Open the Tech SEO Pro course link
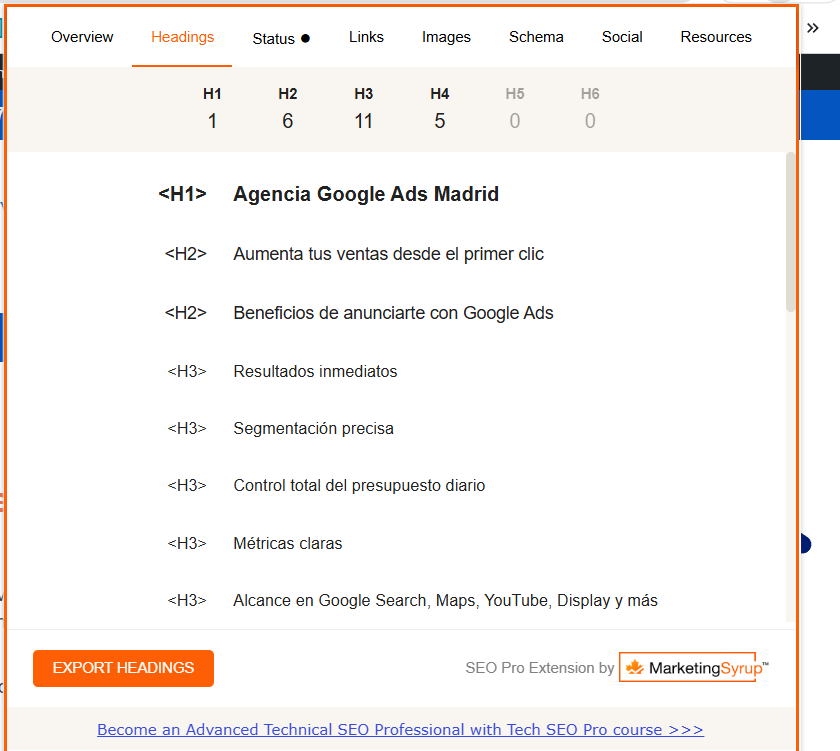 (x=400, y=730)
